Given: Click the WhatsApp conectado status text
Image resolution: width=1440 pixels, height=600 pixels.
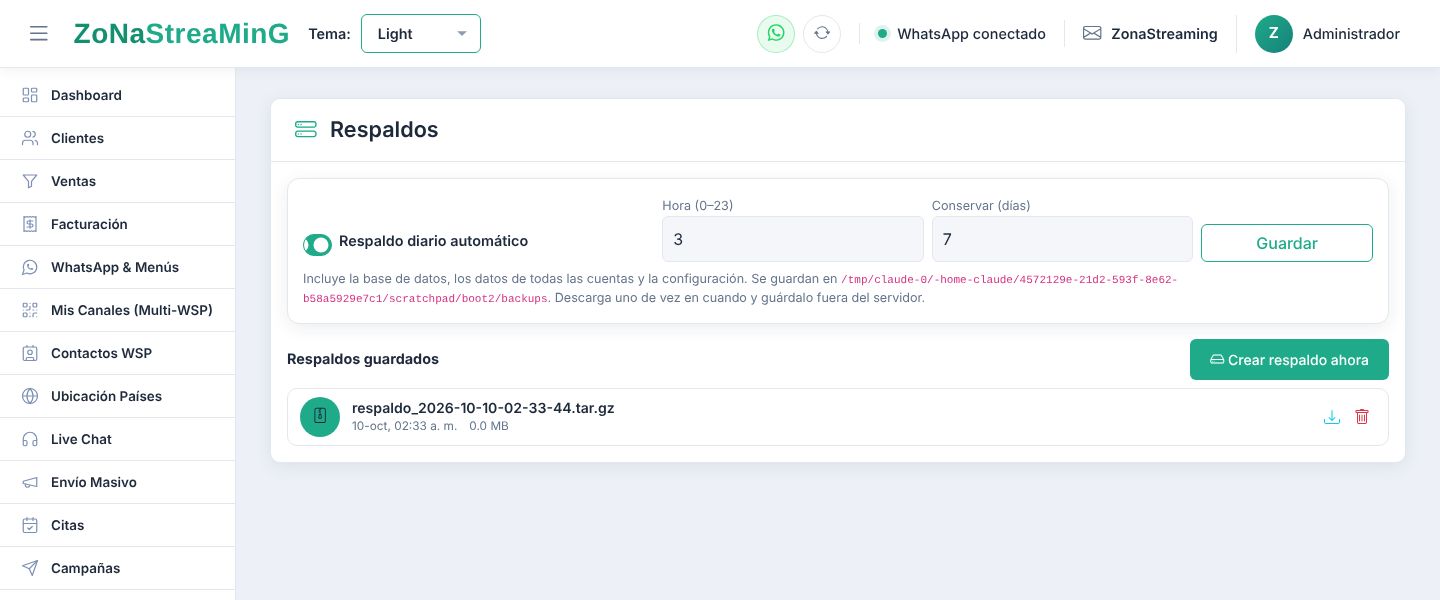Looking at the screenshot, I should 971,34.
